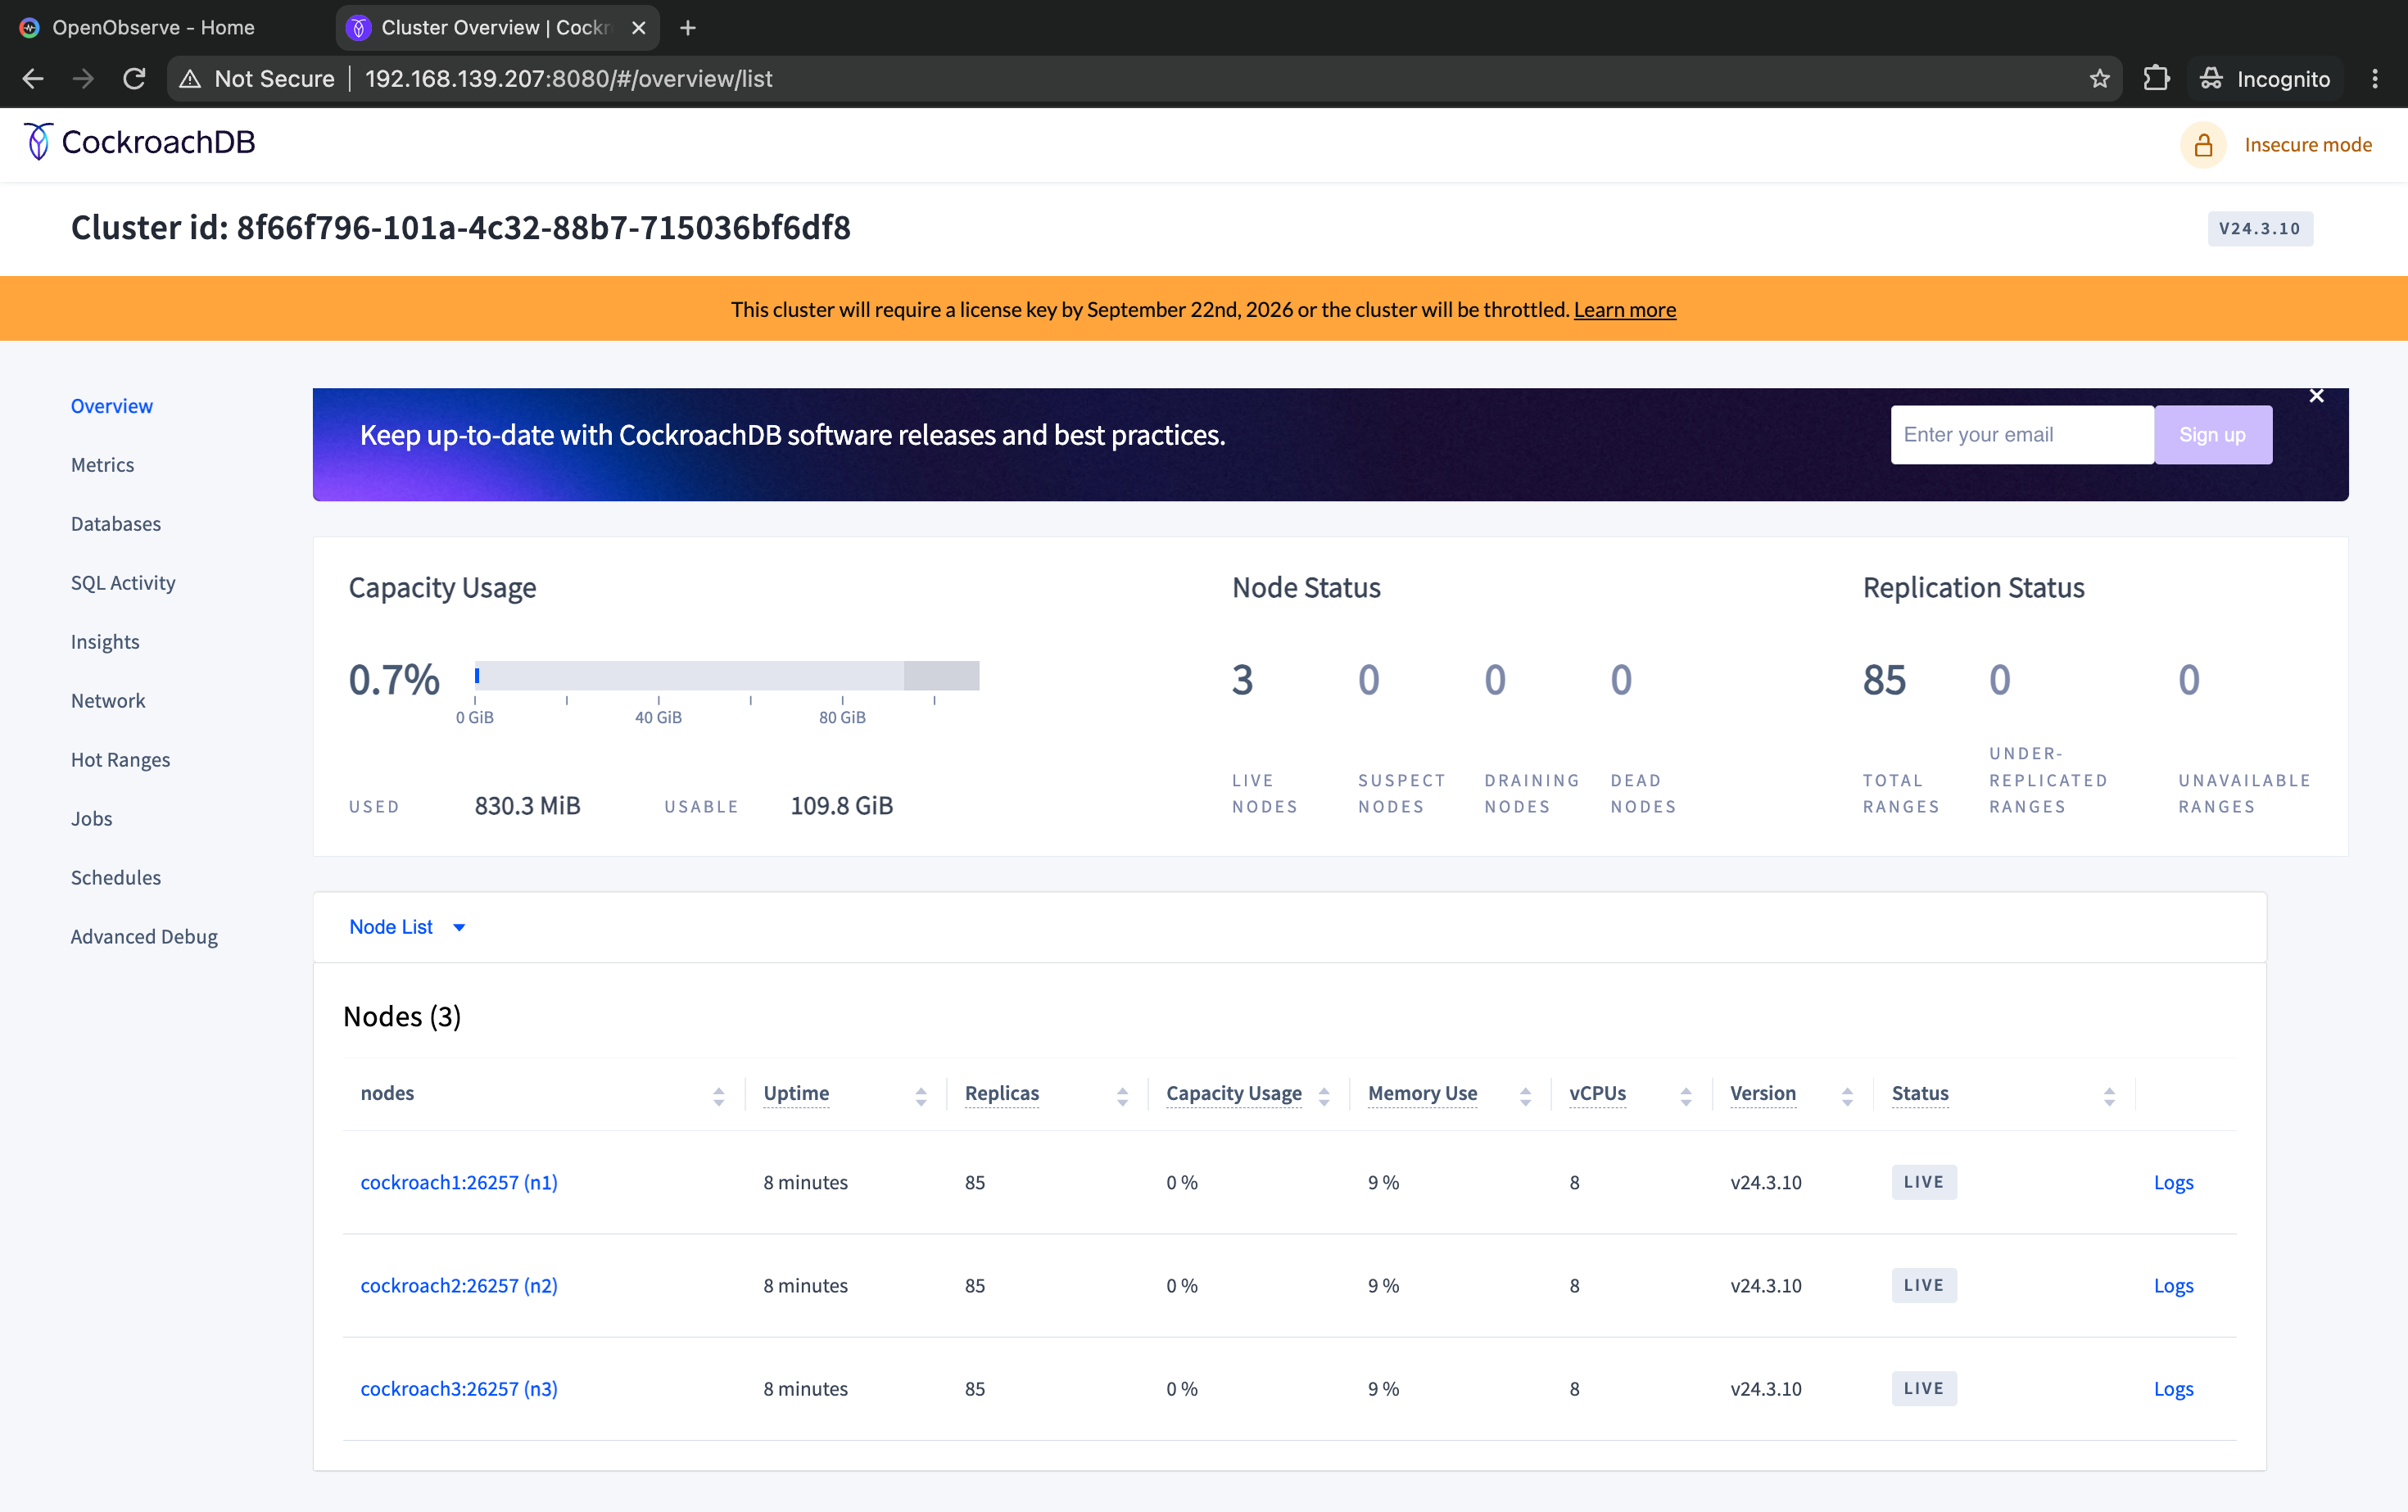The image size is (2408, 1512).
Task: Sort by vCPUs column arrows
Action: (1686, 1097)
